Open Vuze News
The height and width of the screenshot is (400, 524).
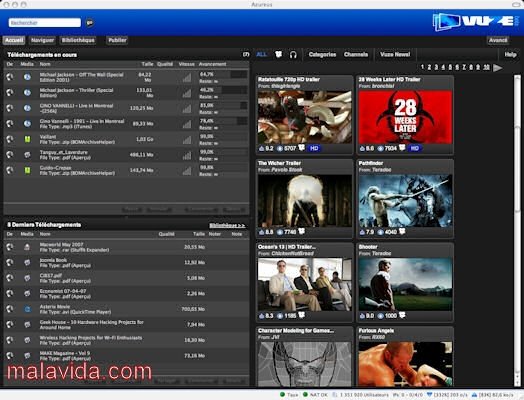(395, 54)
